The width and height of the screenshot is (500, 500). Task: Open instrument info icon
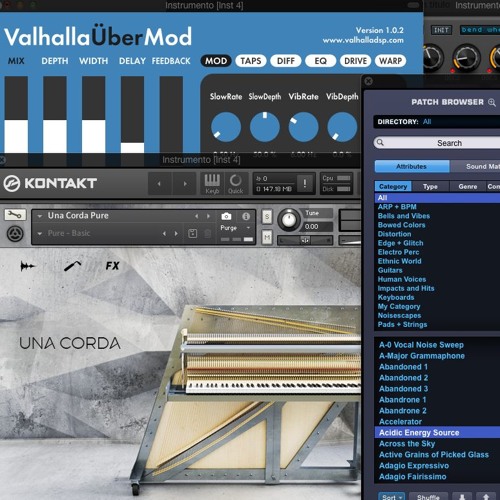(246, 216)
